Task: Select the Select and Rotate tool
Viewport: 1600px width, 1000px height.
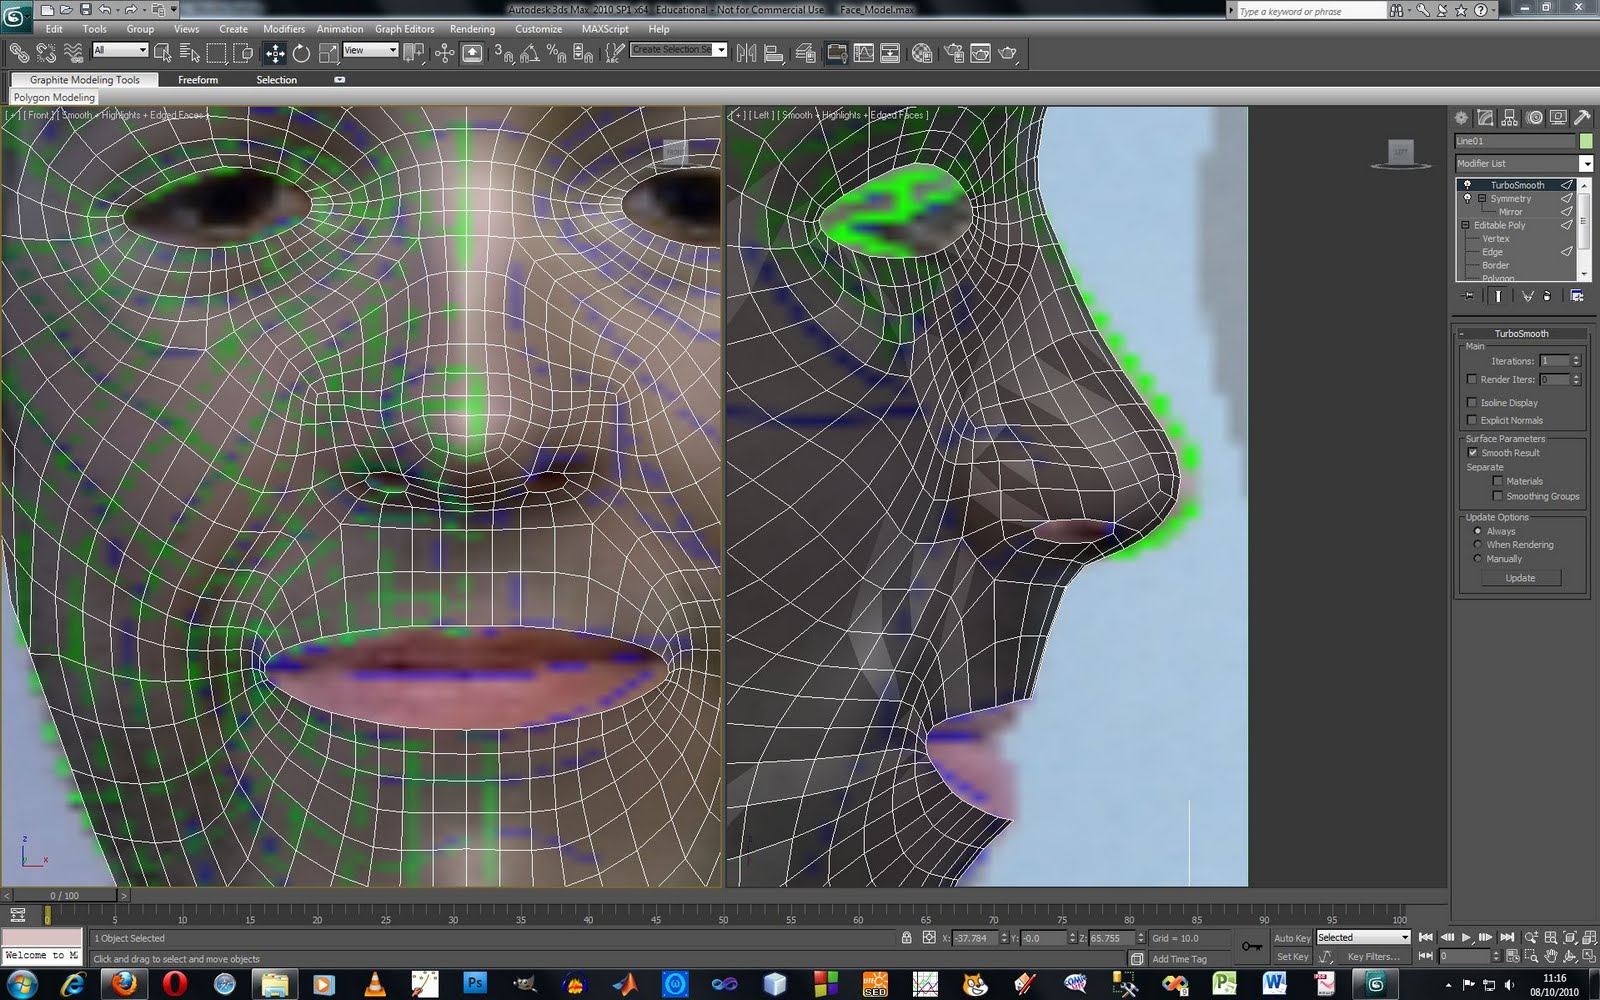Action: (303, 52)
